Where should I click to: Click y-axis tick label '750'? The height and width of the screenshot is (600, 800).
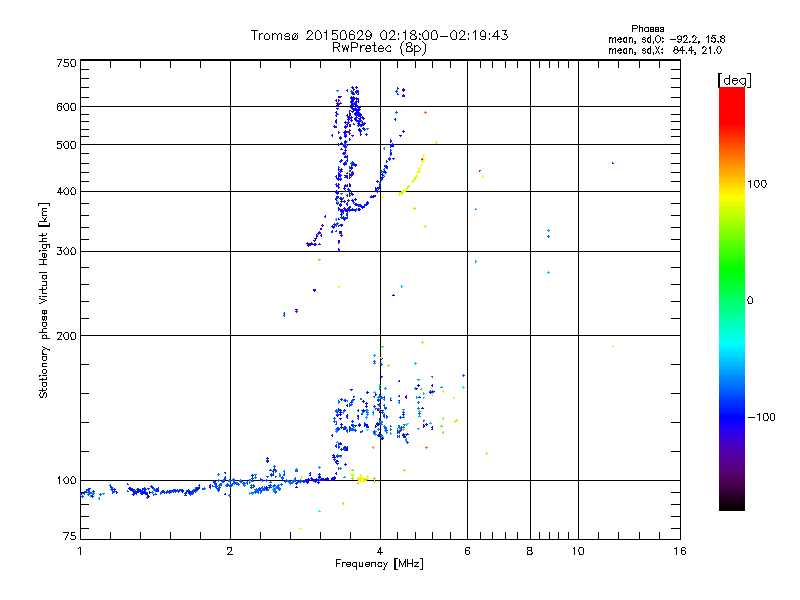pos(66,63)
